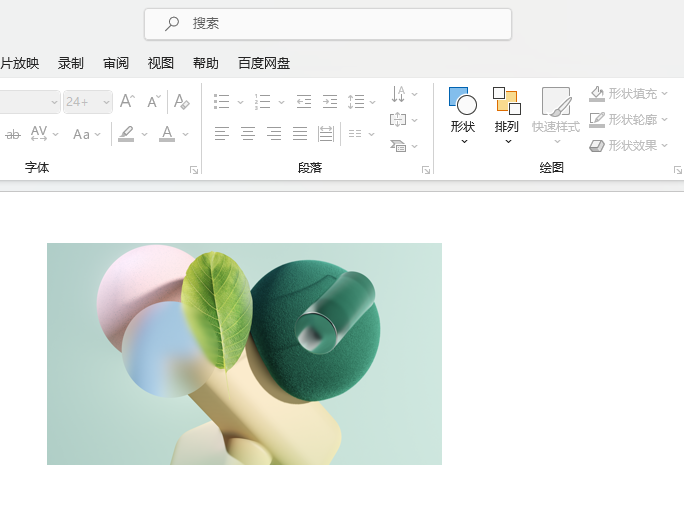Click the Decrease Font Size icon
This screenshot has height=511, width=684.
pos(154,101)
